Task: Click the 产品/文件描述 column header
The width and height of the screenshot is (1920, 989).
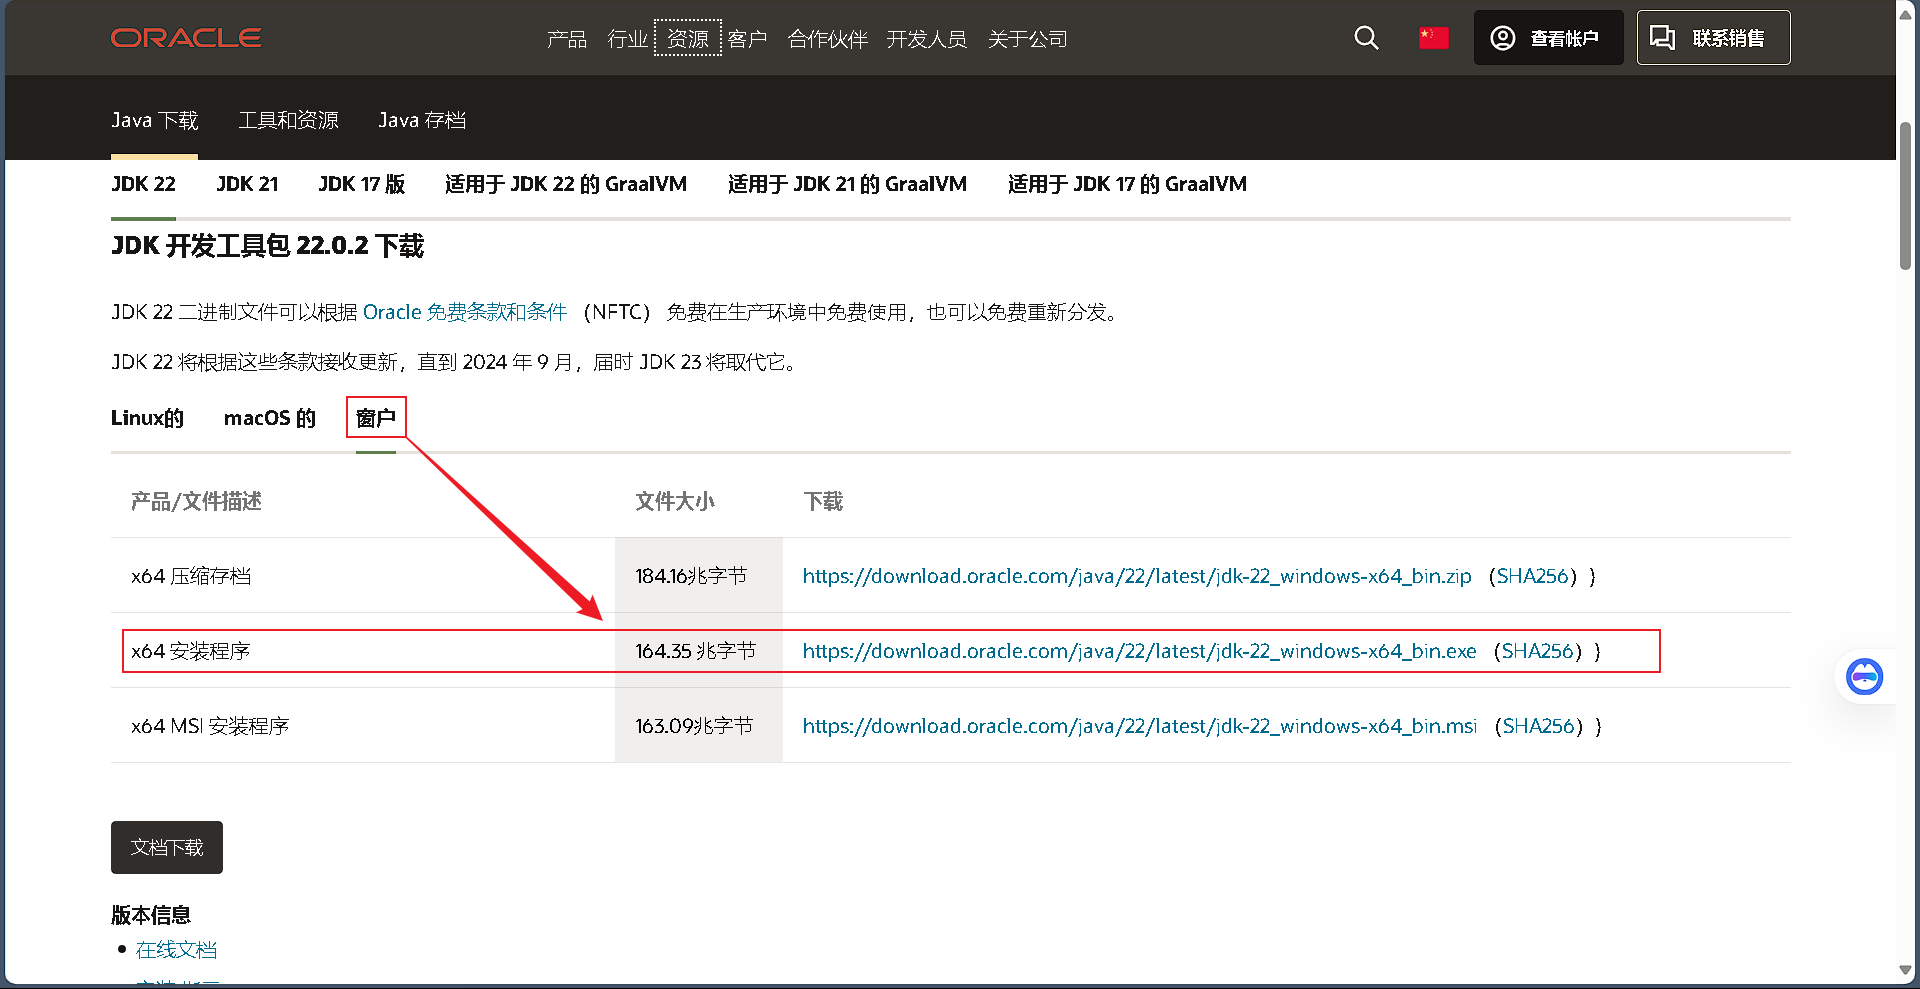Action: click(x=196, y=501)
